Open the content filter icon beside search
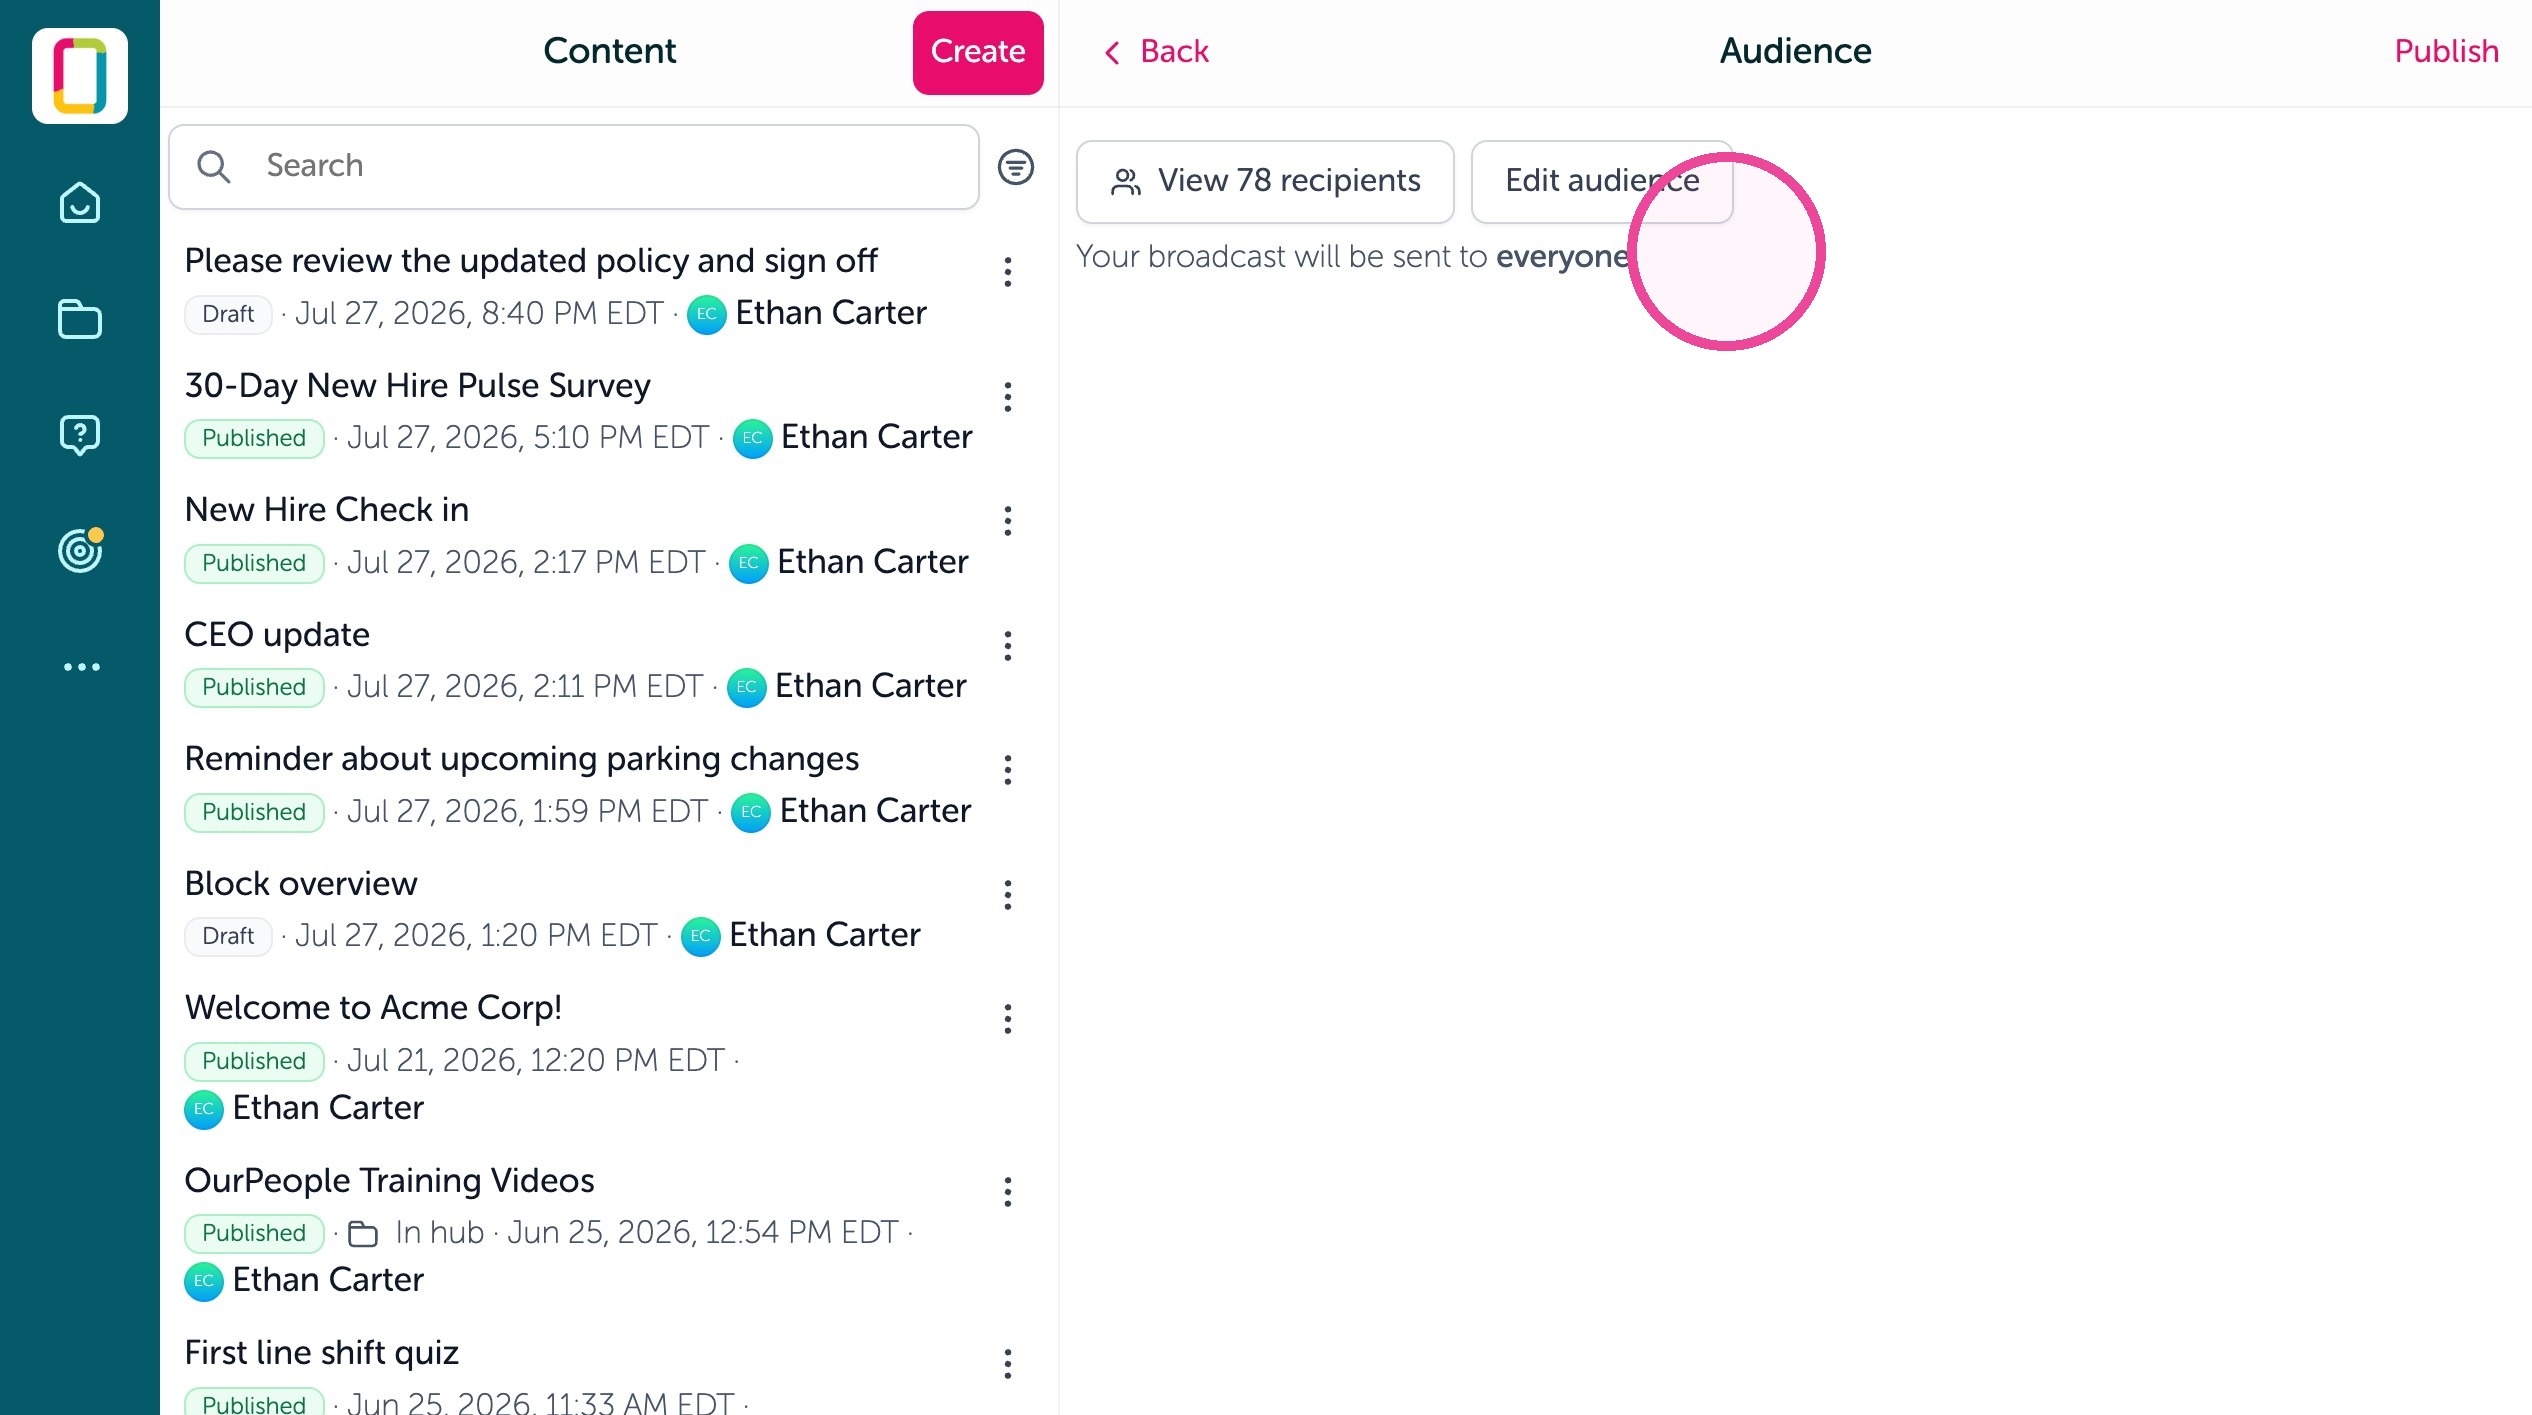Screen dimensions: 2532x1415 [x=1015, y=167]
